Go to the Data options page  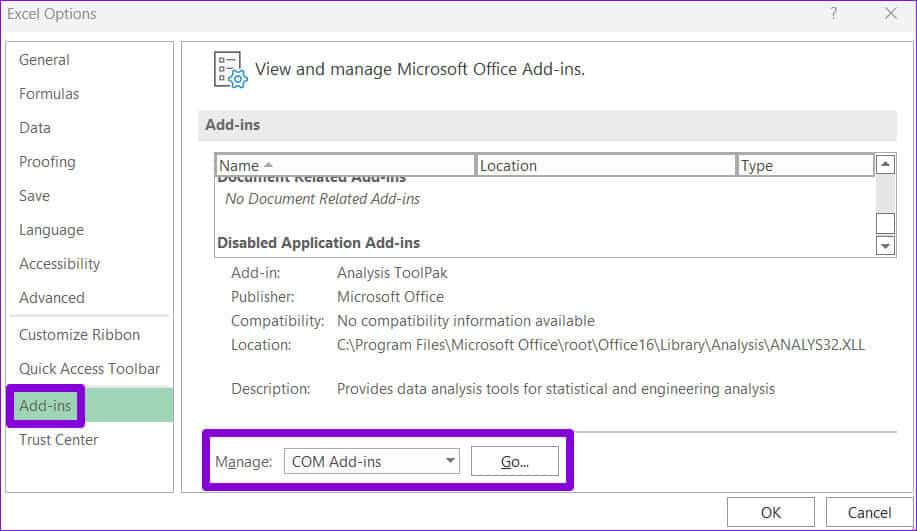pyautogui.click(x=35, y=127)
